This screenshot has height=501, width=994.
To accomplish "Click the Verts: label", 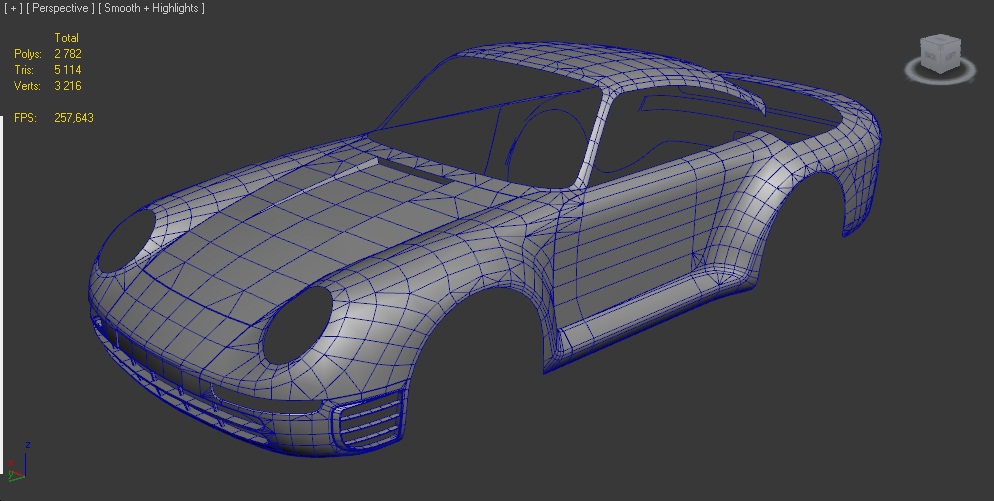I will tap(27, 86).
